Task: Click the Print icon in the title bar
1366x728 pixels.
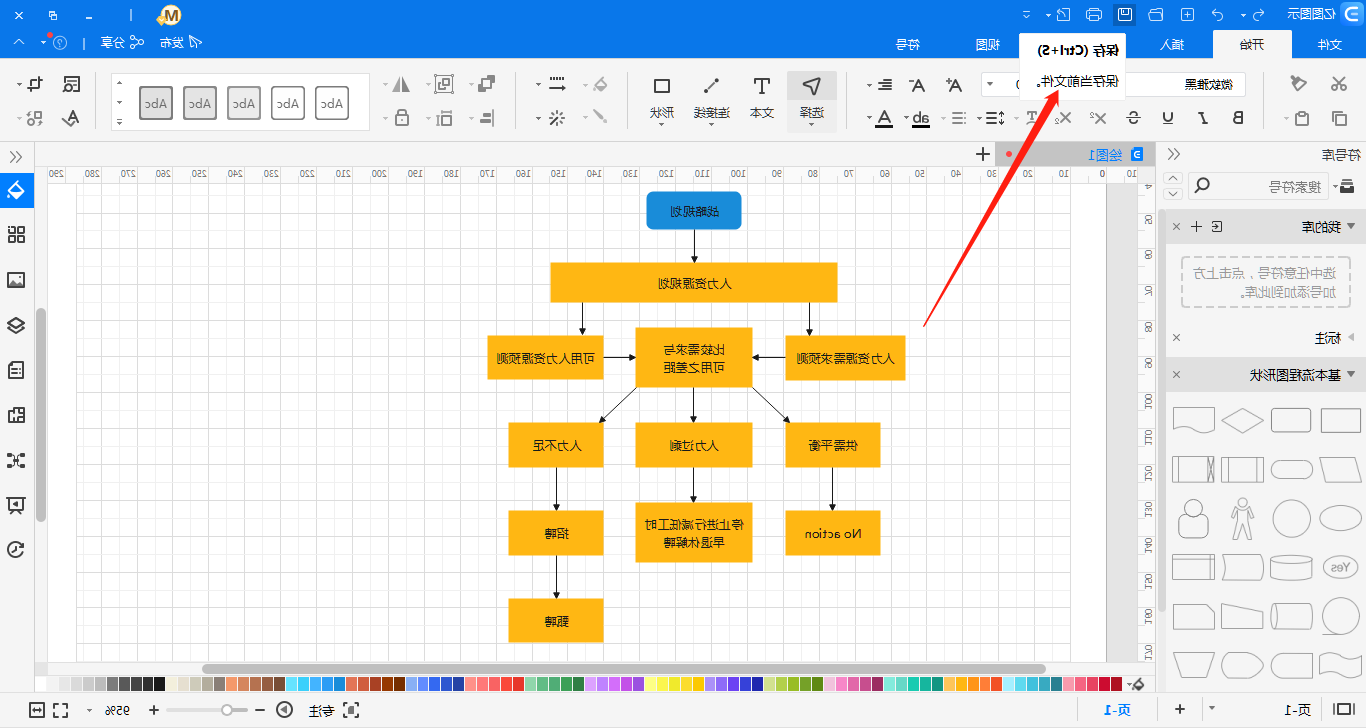Action: 1094,14
